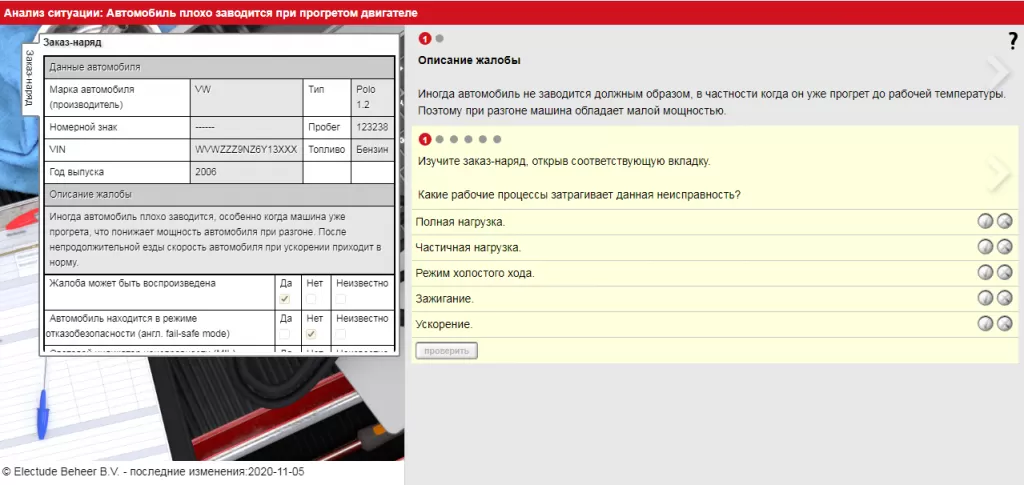Toggle 'Нет' checkbox for fail-safe mode row

[x=311, y=334]
